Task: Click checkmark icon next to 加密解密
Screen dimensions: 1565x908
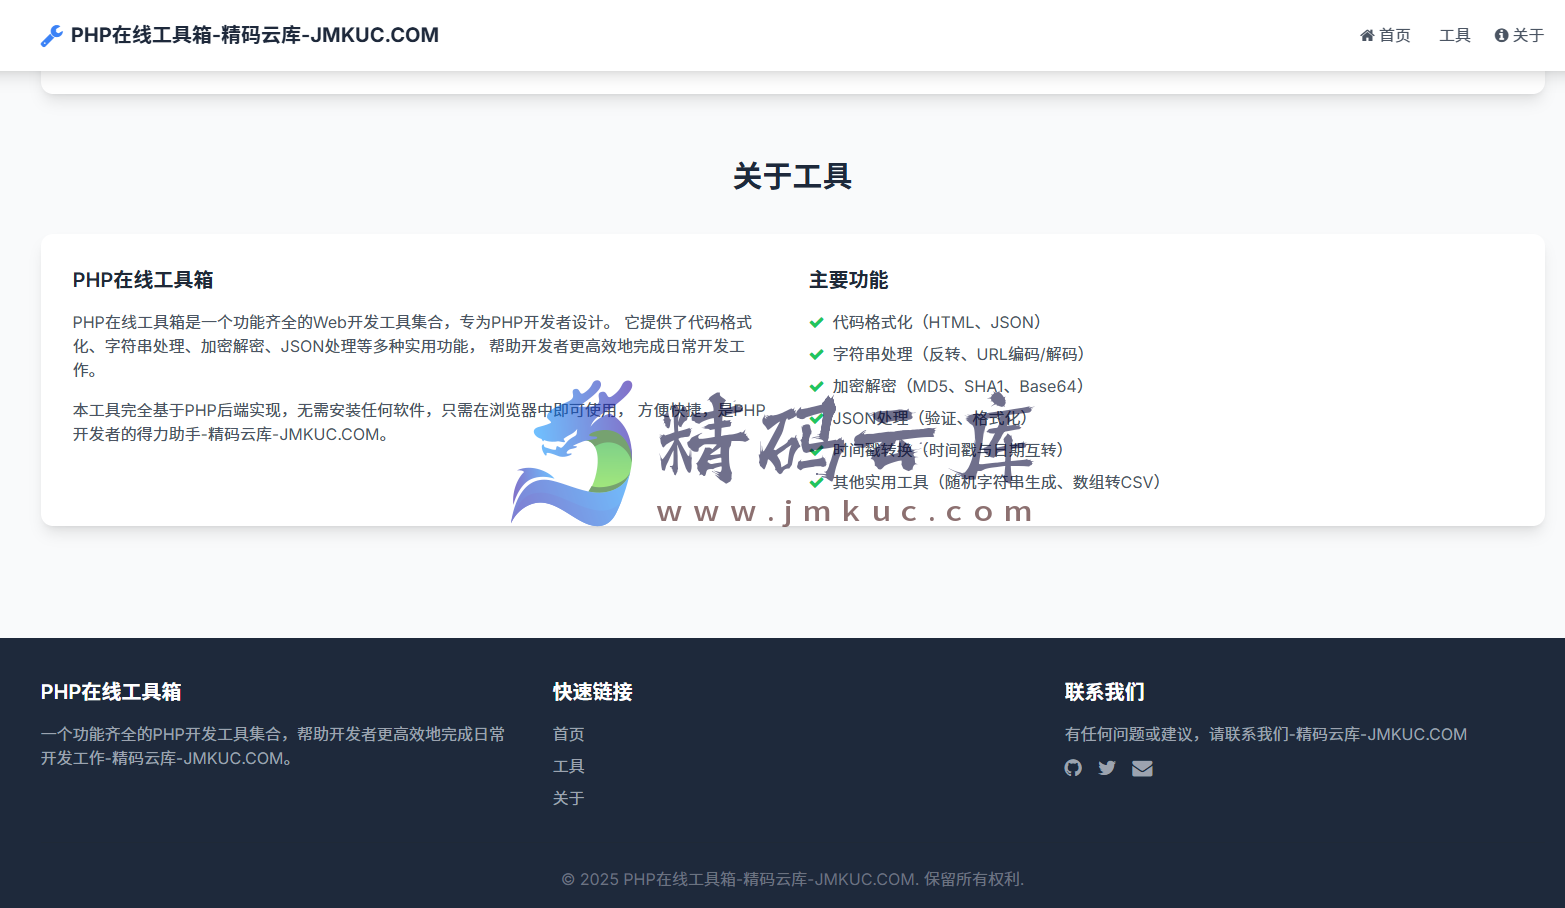Action: (816, 387)
